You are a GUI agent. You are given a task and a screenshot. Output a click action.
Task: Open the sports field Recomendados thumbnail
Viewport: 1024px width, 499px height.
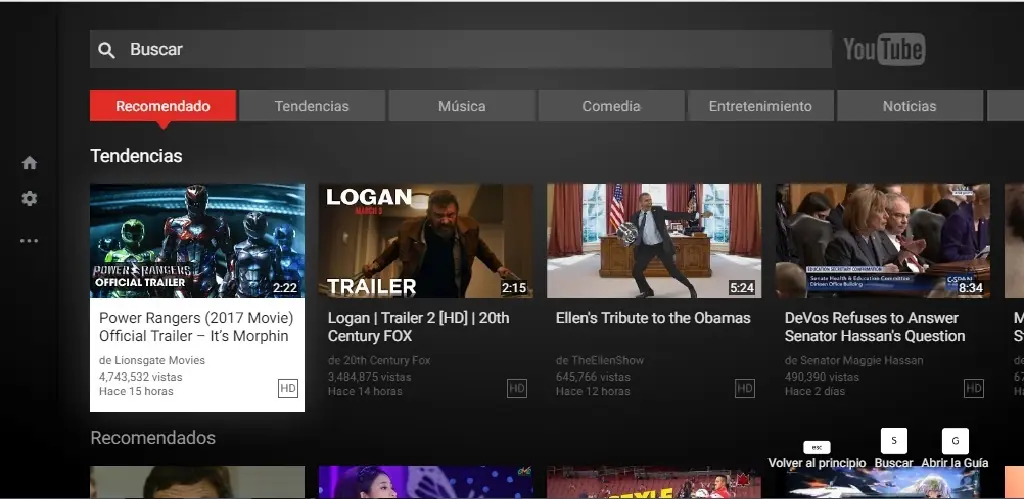pos(654,482)
